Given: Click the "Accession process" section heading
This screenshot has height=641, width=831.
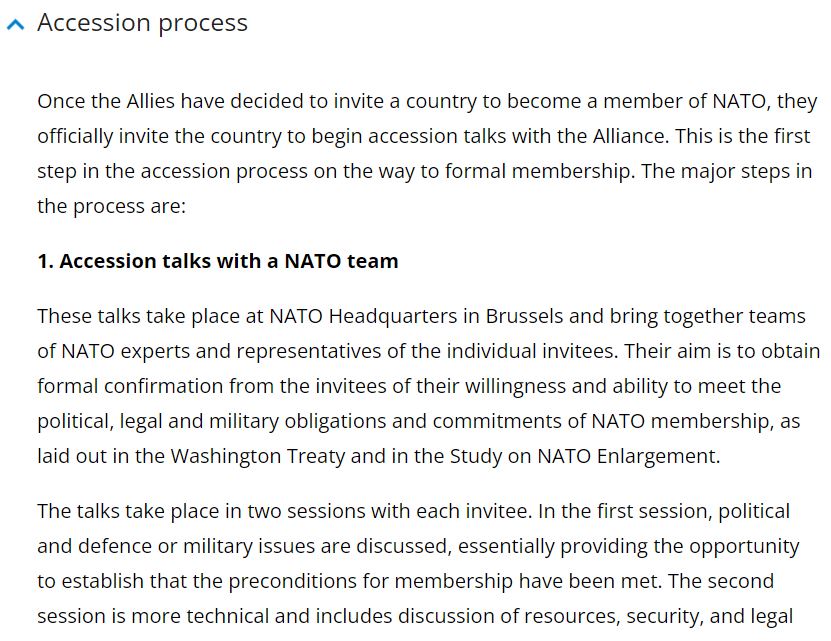Looking at the screenshot, I should tap(142, 23).
